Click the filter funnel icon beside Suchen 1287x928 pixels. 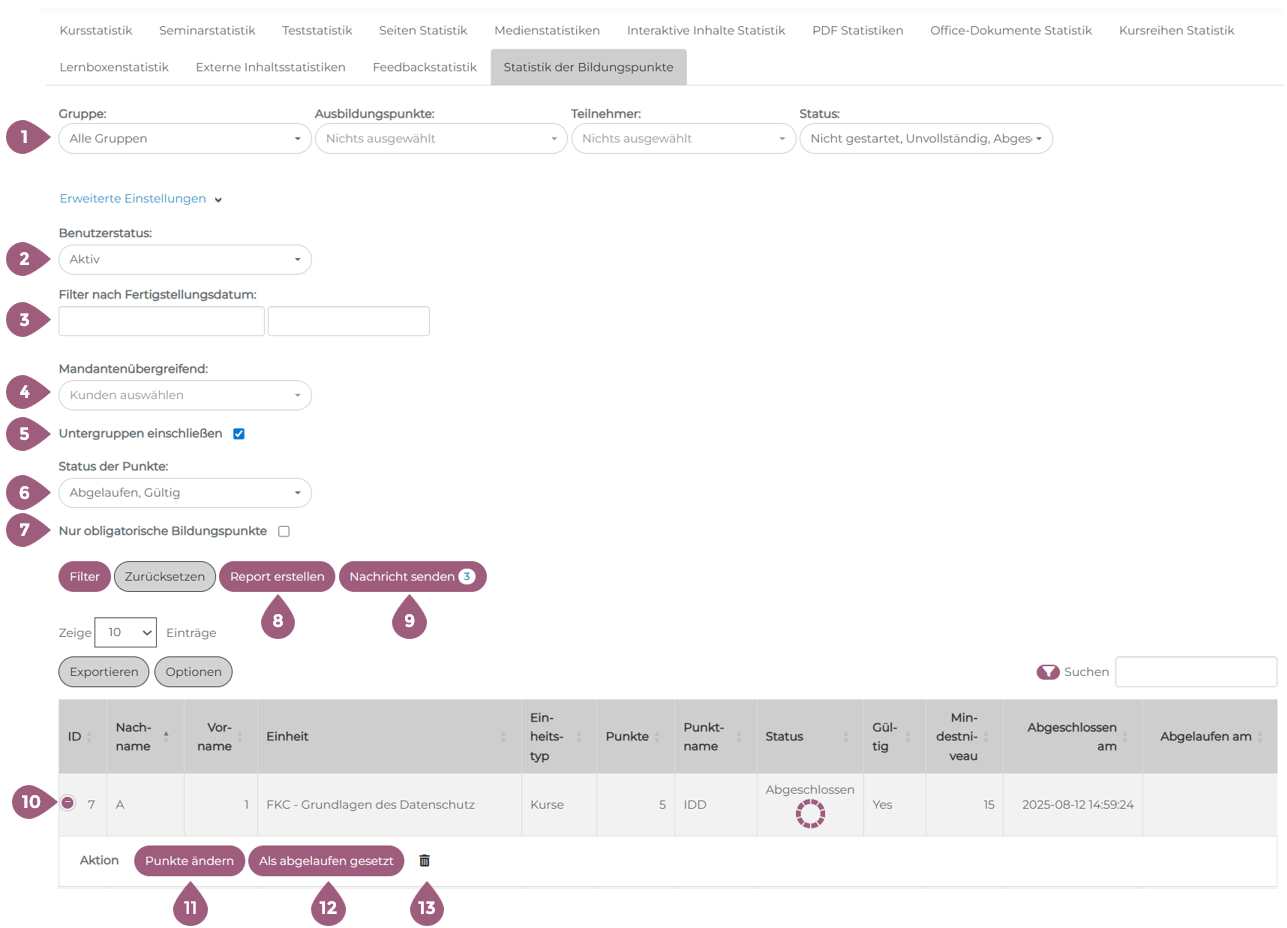pos(1047,672)
